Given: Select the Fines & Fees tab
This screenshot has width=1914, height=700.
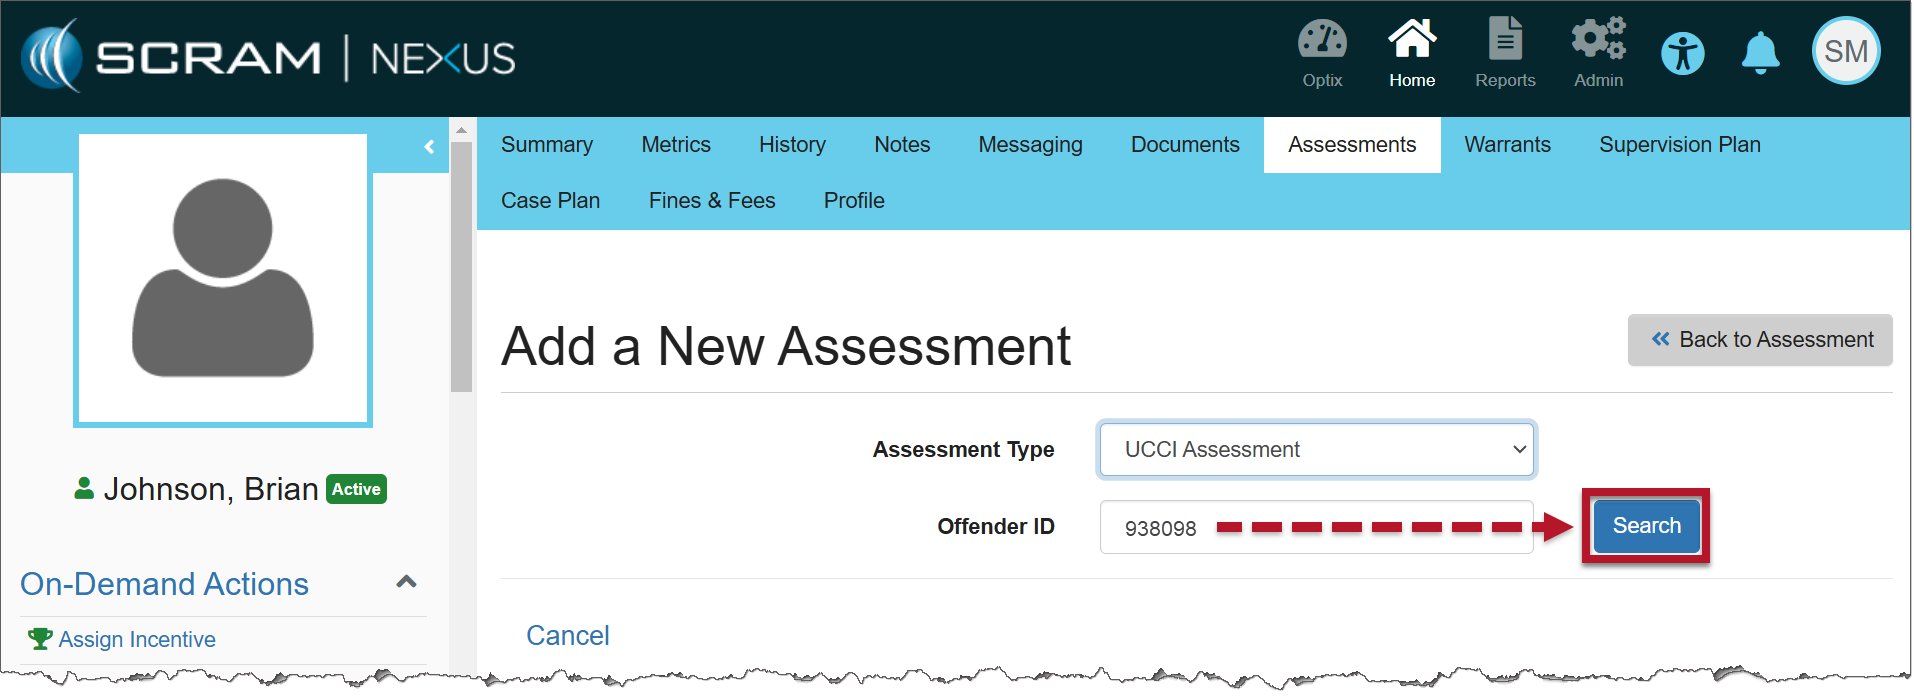Looking at the screenshot, I should click(x=711, y=201).
